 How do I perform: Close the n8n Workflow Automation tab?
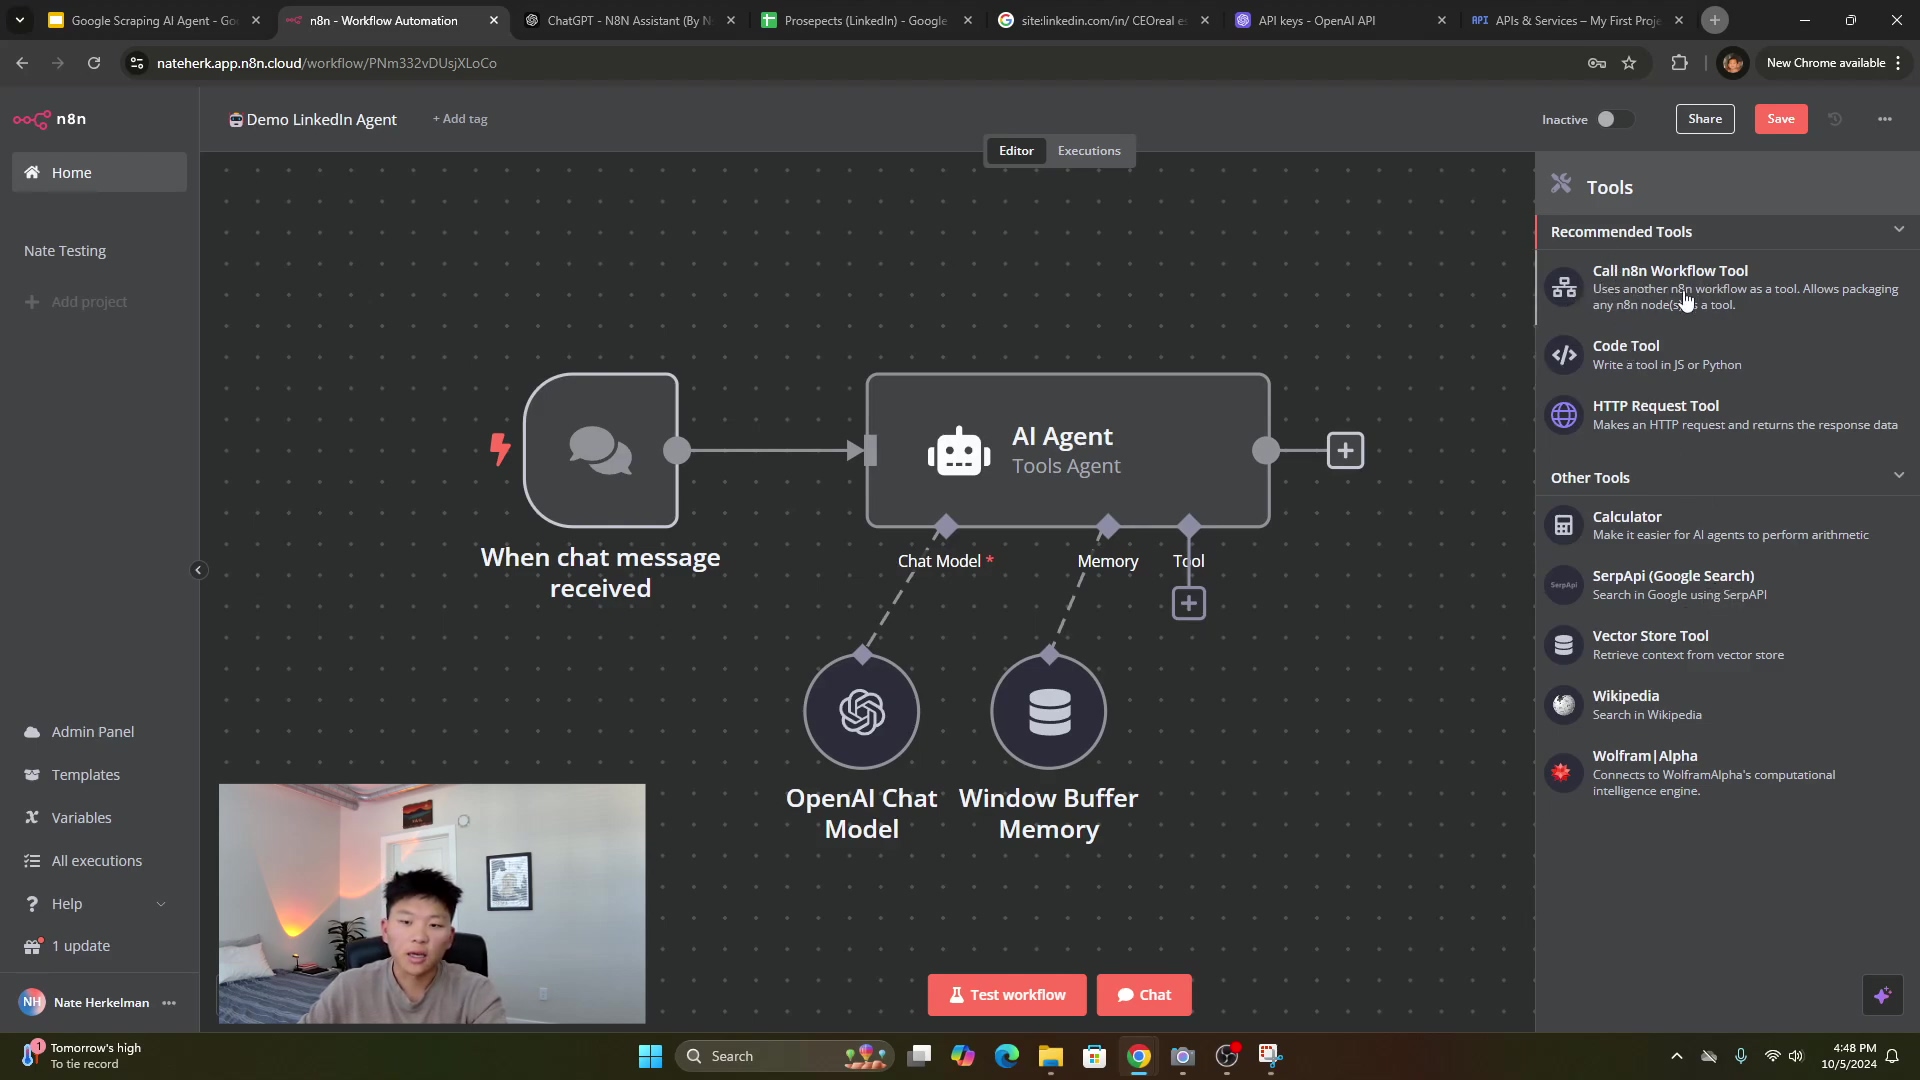point(494,20)
